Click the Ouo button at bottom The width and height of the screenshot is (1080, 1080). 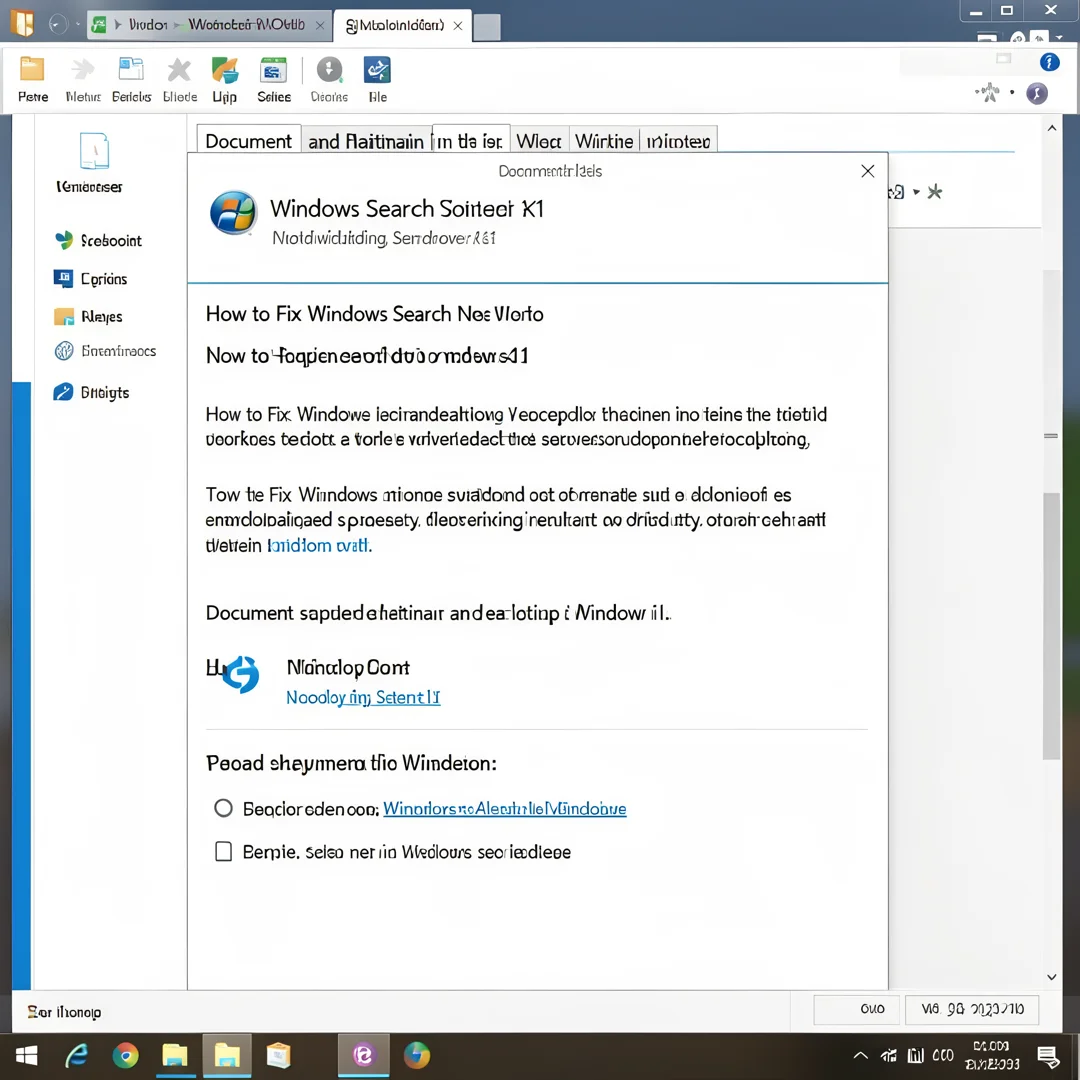(x=856, y=1009)
